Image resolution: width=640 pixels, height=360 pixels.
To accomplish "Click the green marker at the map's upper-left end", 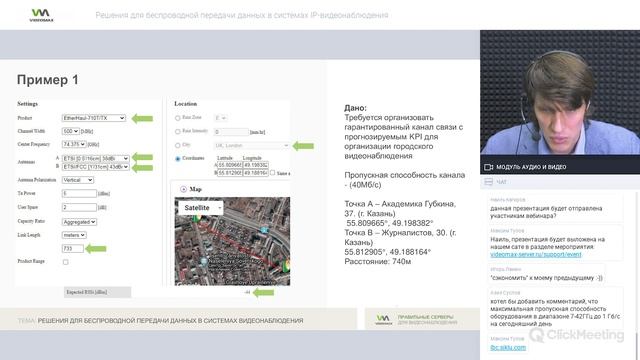I will point(196,218).
